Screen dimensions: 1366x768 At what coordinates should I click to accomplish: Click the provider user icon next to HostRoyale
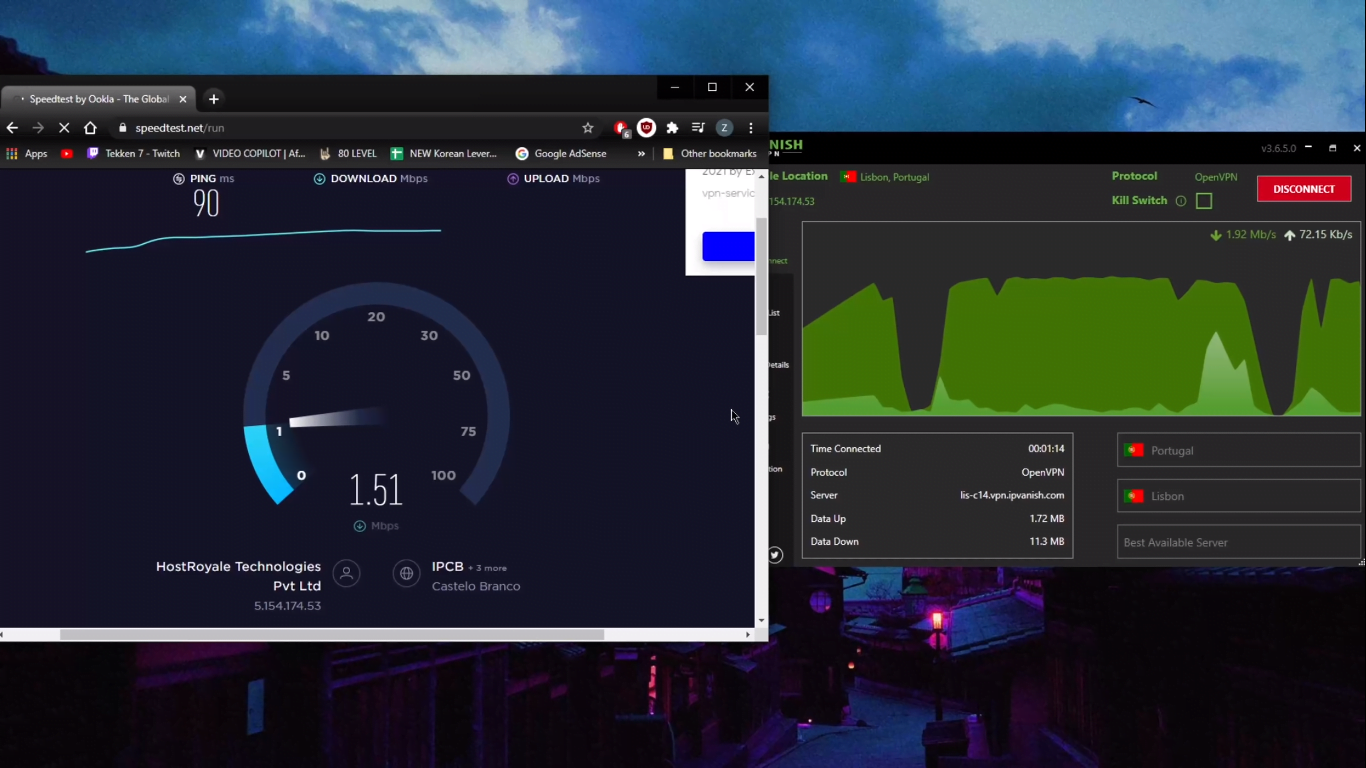346,573
